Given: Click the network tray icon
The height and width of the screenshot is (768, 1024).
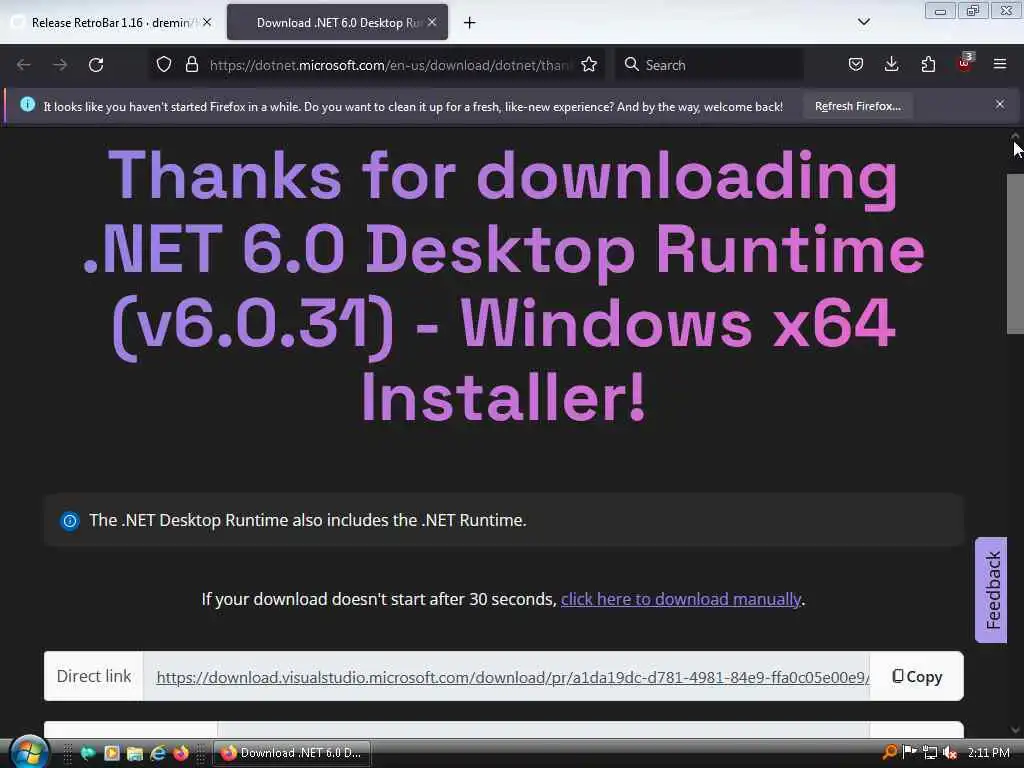Looking at the screenshot, I should 929,752.
